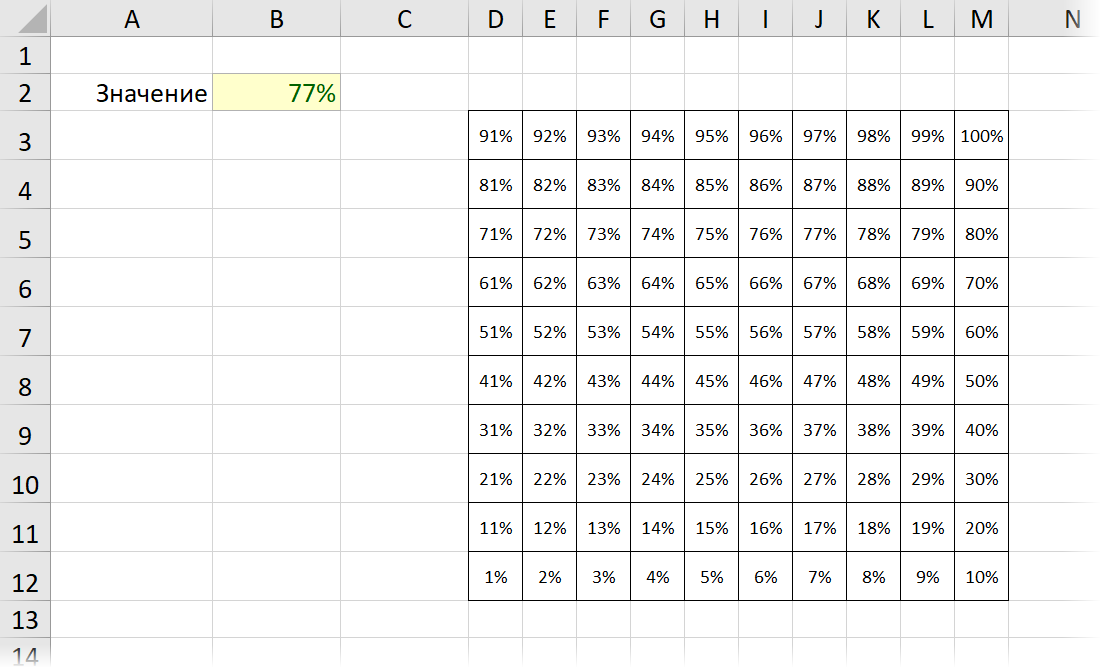Select column B header

(x=277, y=19)
